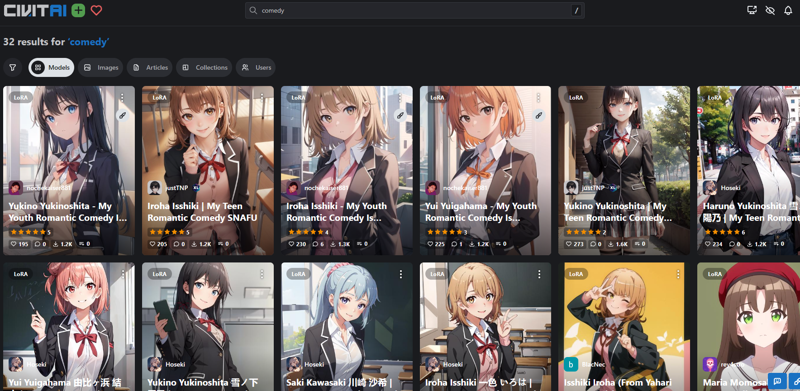800x391 pixels.
Task: Open the Iroha Isshiki My Teen Romantic Comedy SNAFU card
Action: [x=208, y=170]
